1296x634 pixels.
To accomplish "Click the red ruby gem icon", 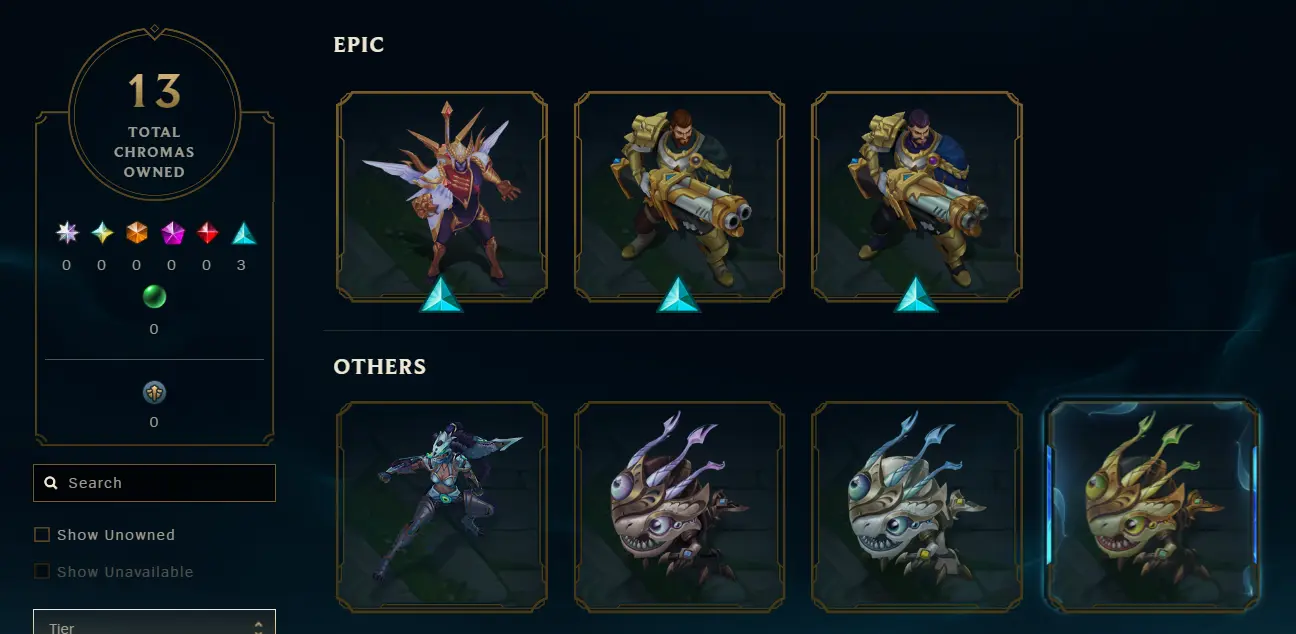I will point(207,233).
